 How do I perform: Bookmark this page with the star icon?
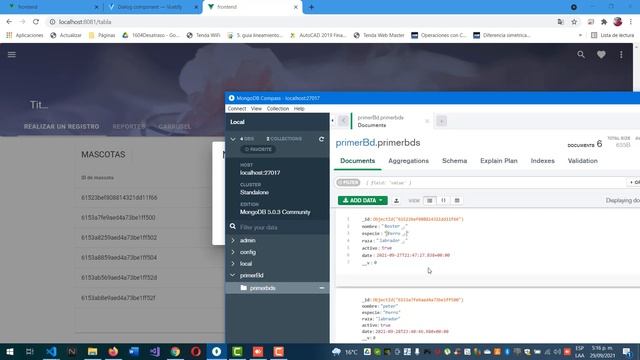[574, 22]
